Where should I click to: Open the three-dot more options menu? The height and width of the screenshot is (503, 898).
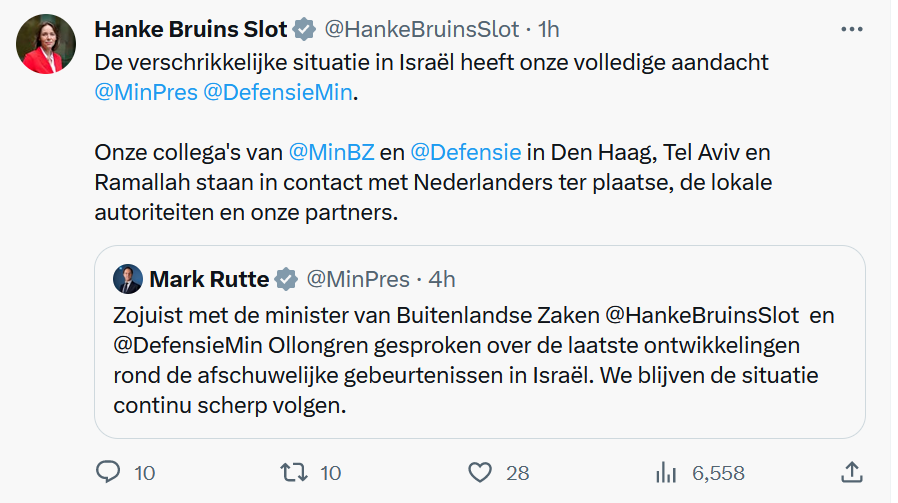click(851, 29)
